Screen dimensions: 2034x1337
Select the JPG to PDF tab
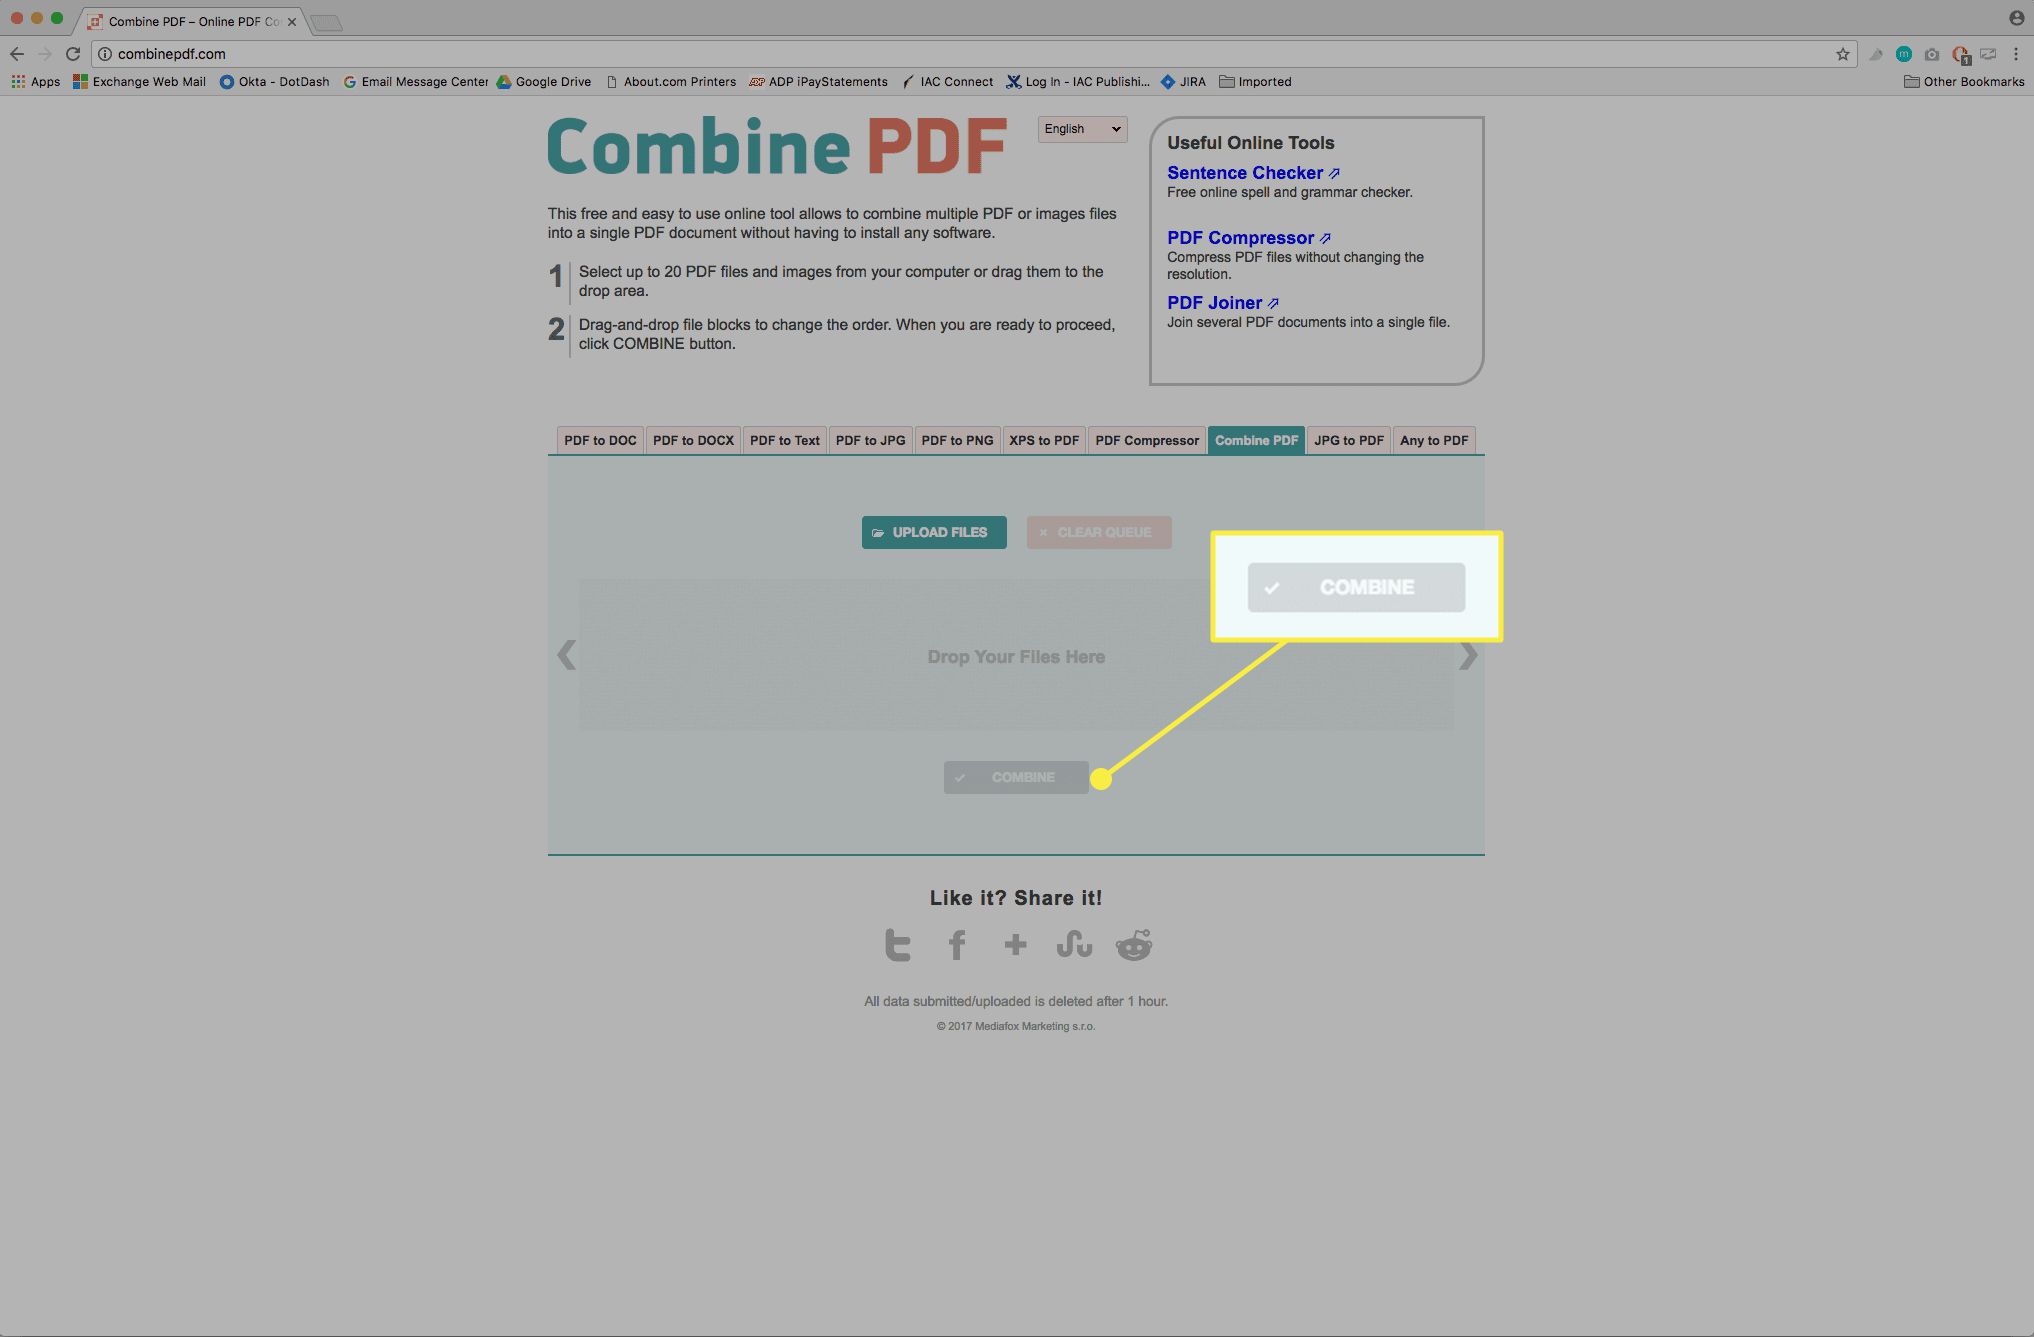pyautogui.click(x=1349, y=440)
